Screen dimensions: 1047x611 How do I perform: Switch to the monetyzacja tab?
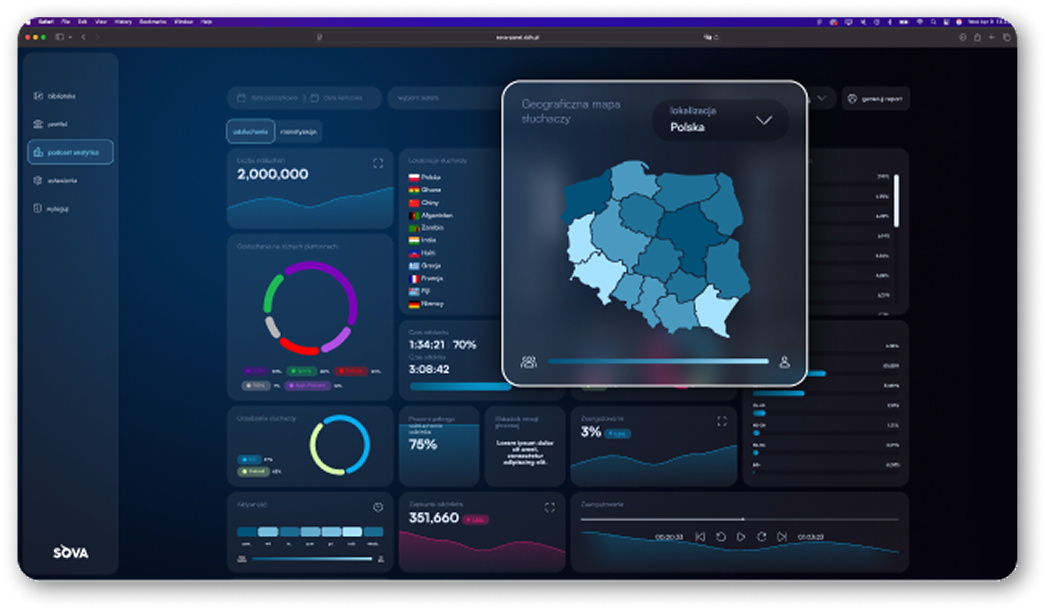point(299,131)
